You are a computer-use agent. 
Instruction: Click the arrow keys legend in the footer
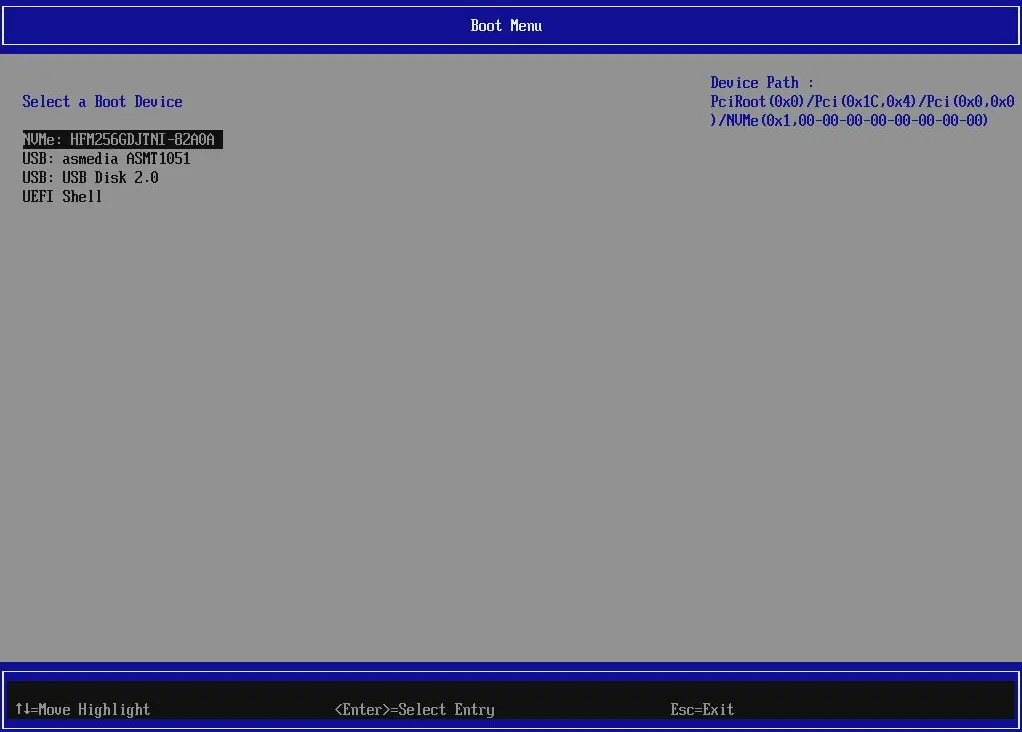24,709
